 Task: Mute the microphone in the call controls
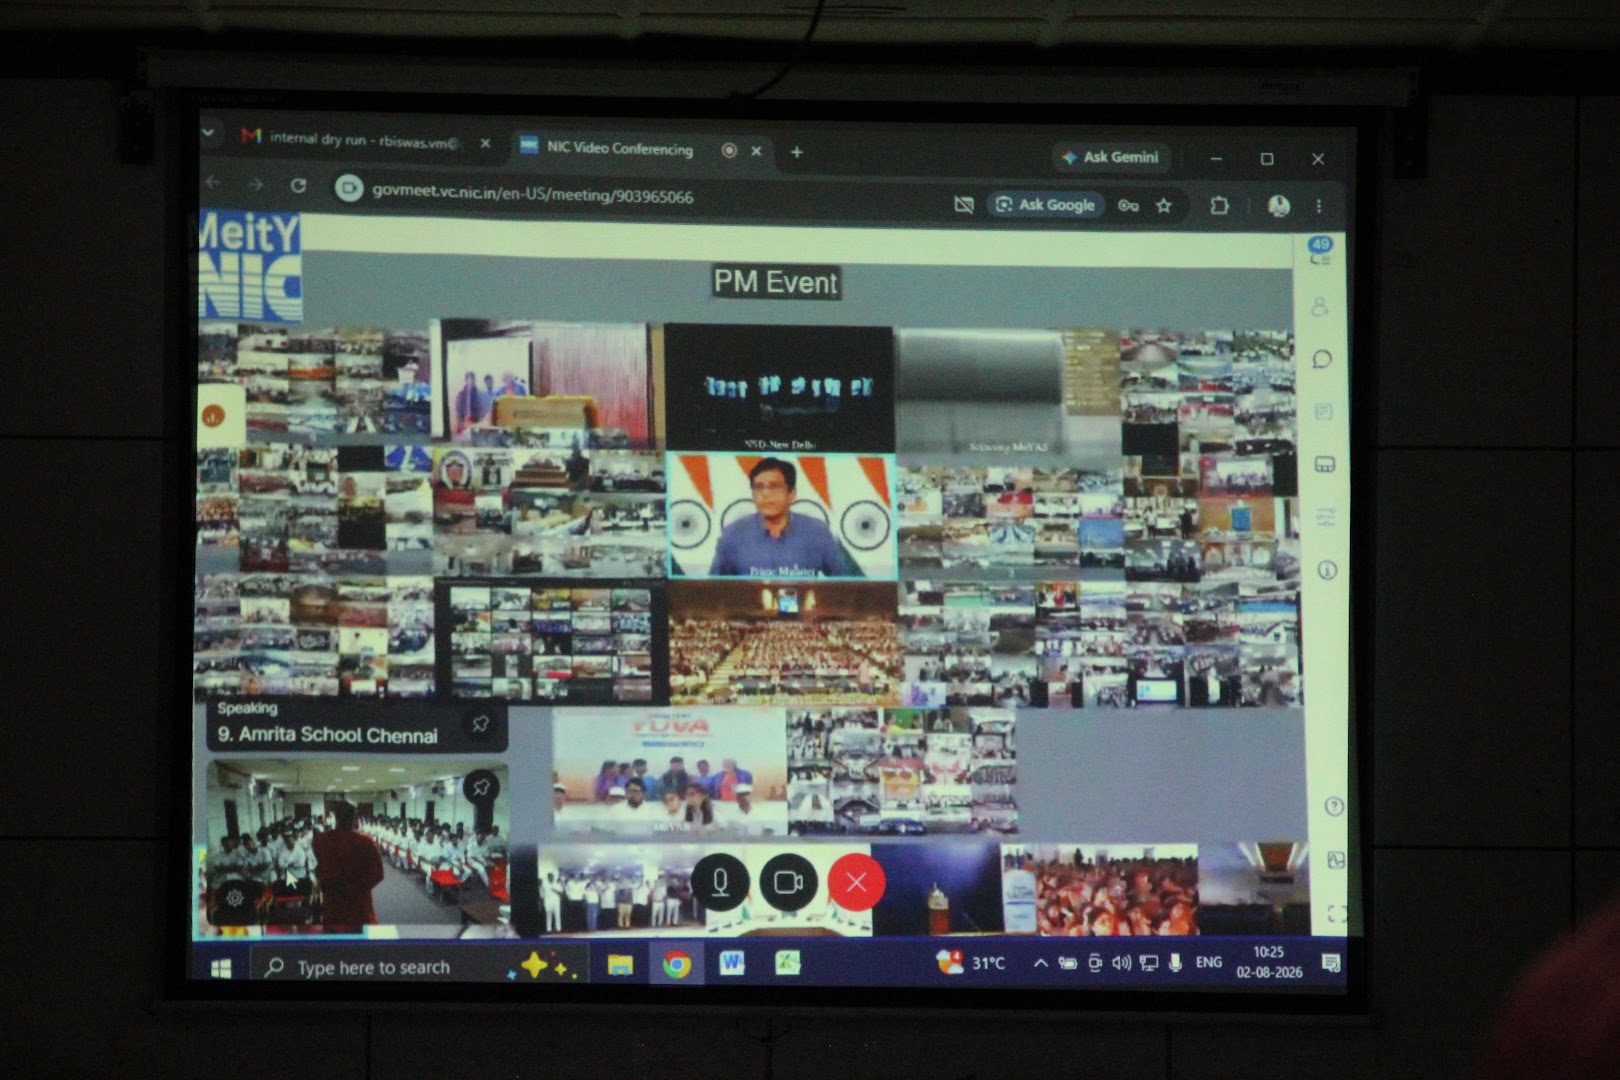pos(720,882)
